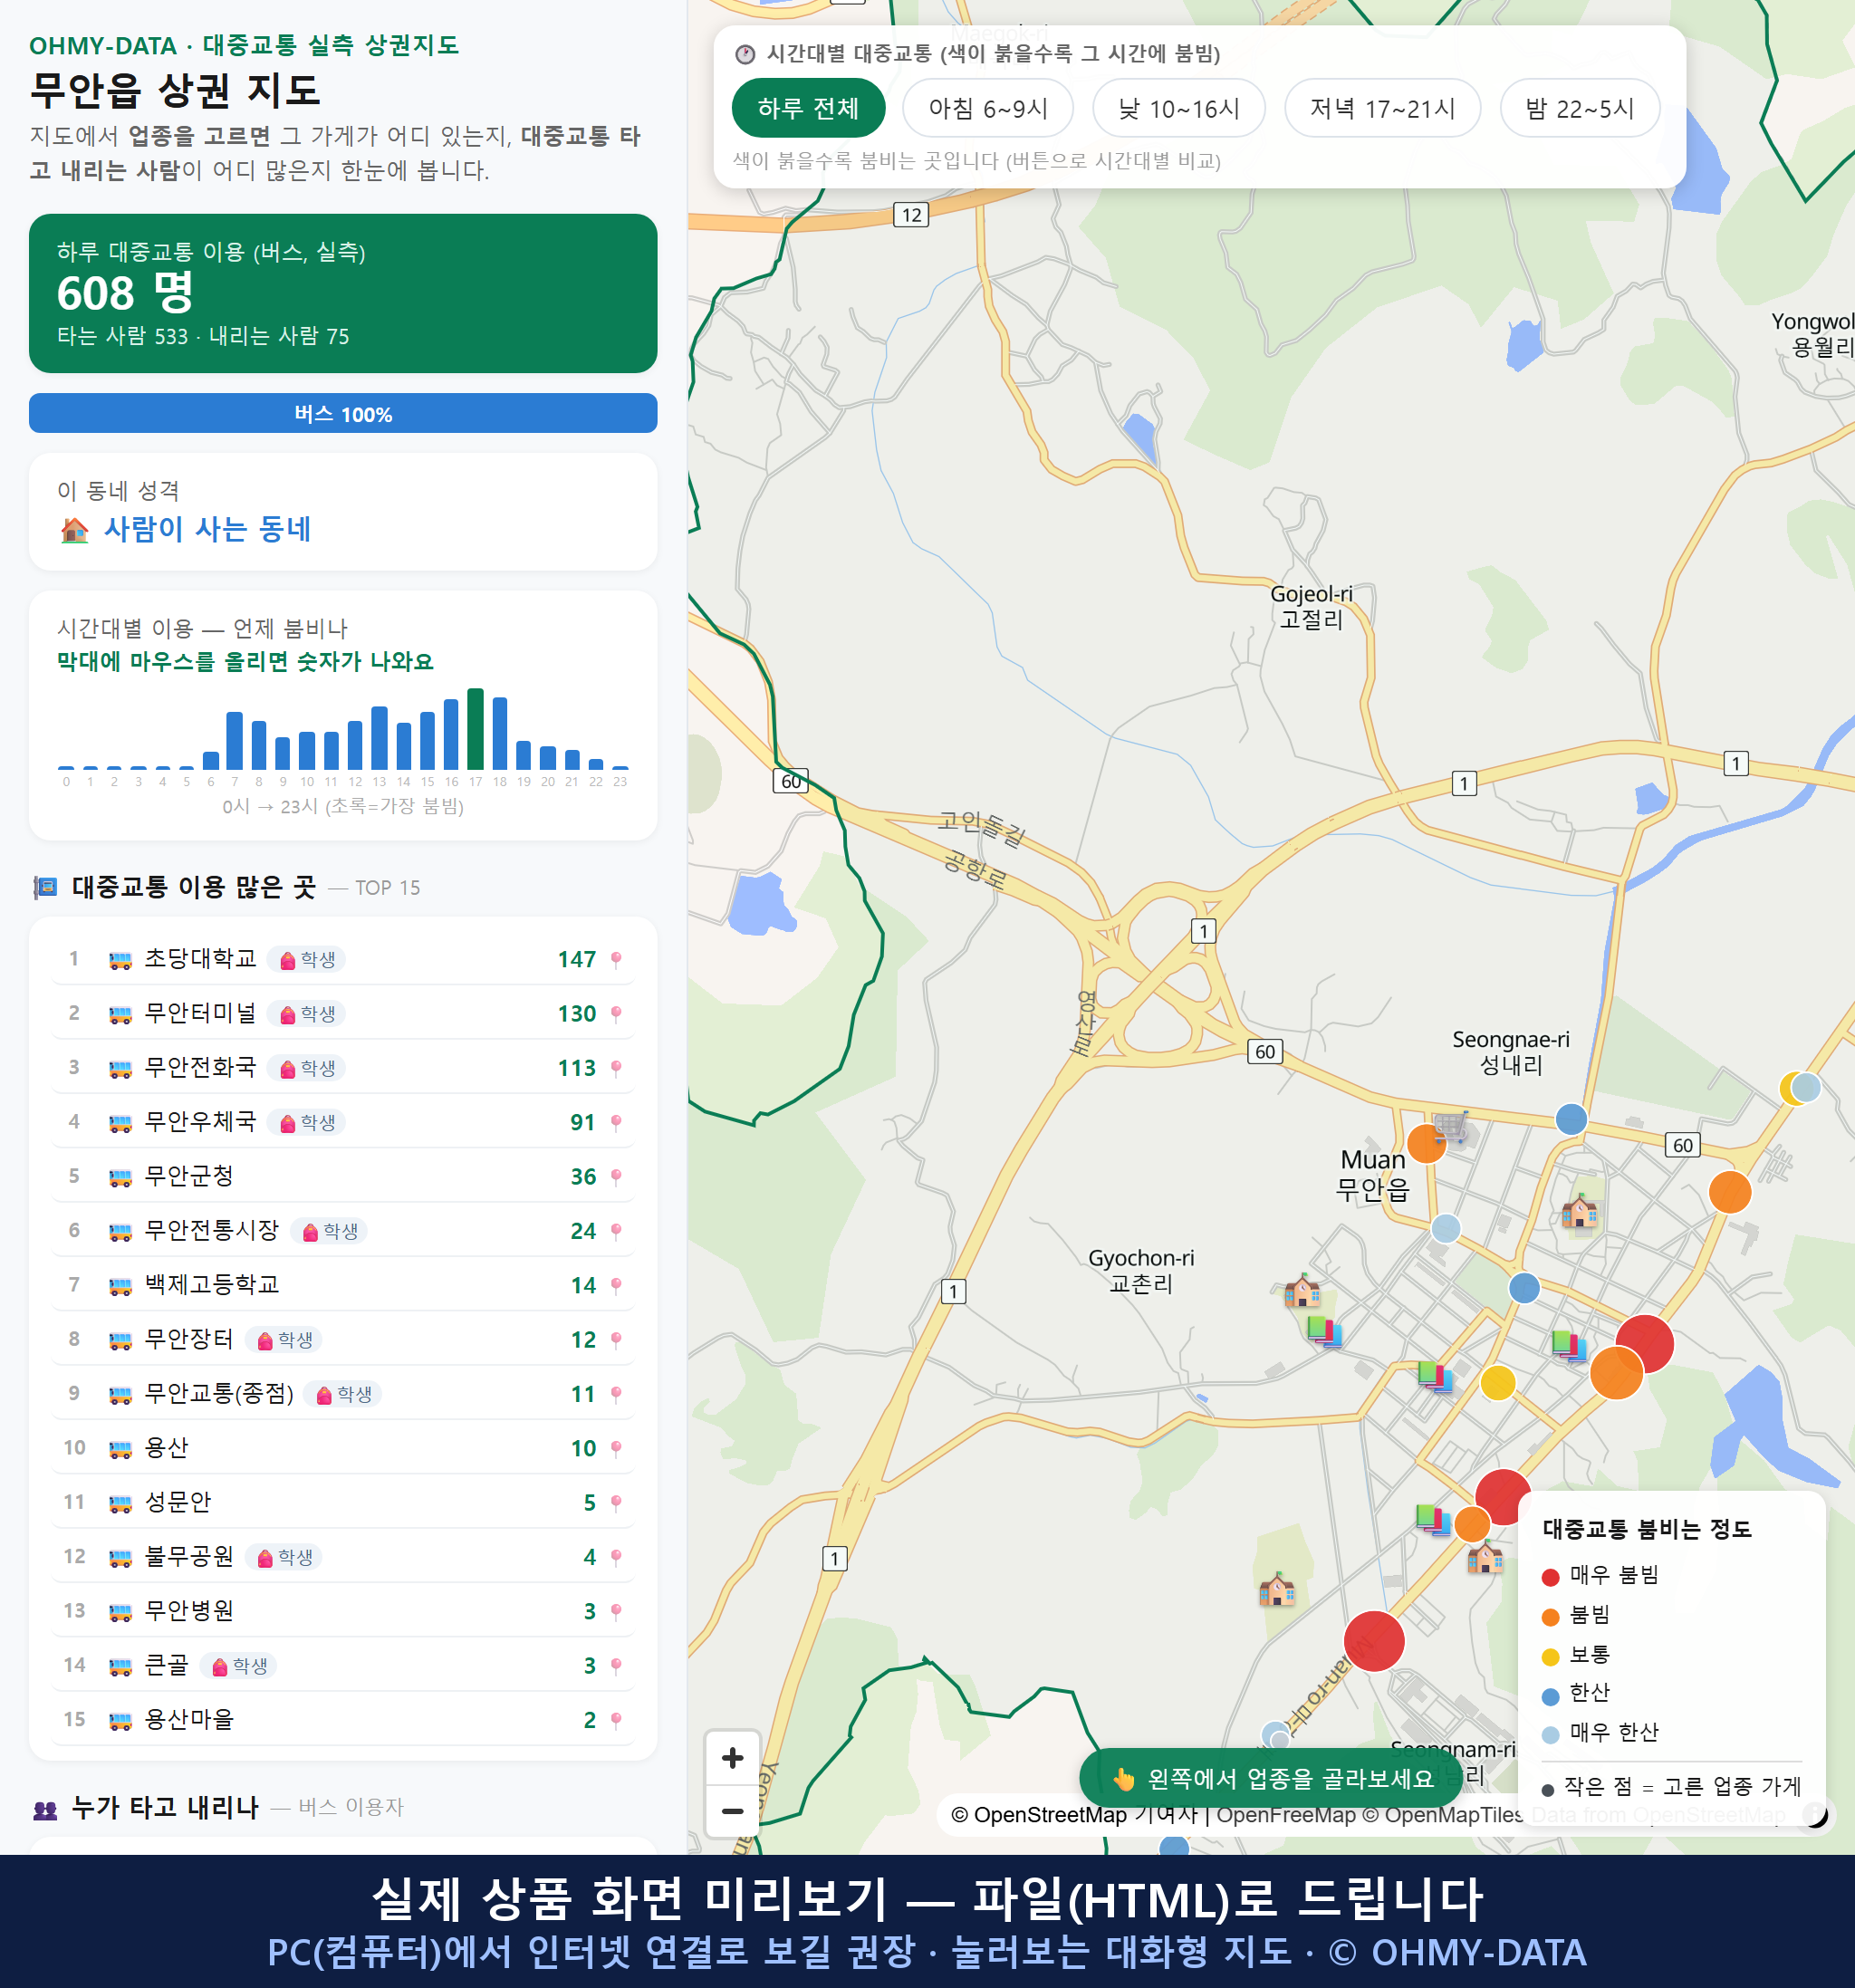Viewport: 1855px width, 1988px height.
Task: Click 학생 badge on 불무공원 row
Action: point(285,1557)
